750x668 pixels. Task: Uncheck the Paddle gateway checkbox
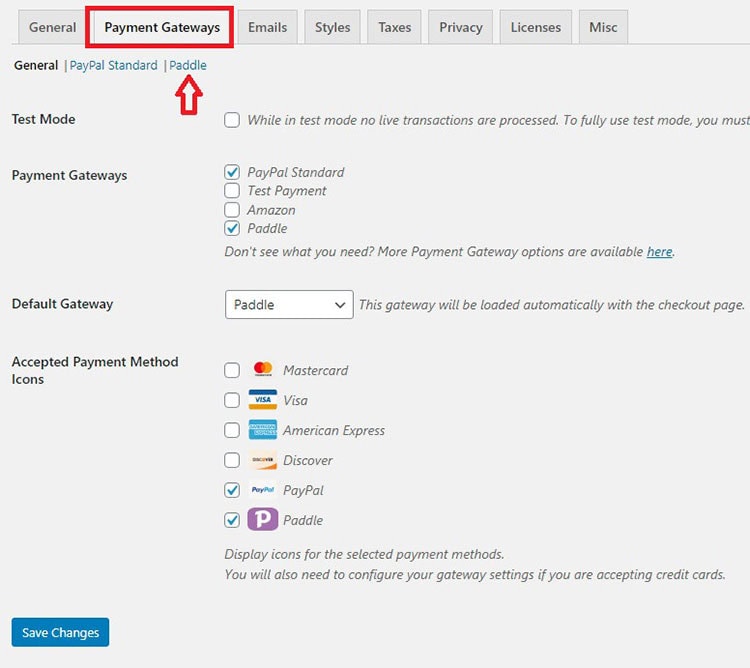(232, 228)
